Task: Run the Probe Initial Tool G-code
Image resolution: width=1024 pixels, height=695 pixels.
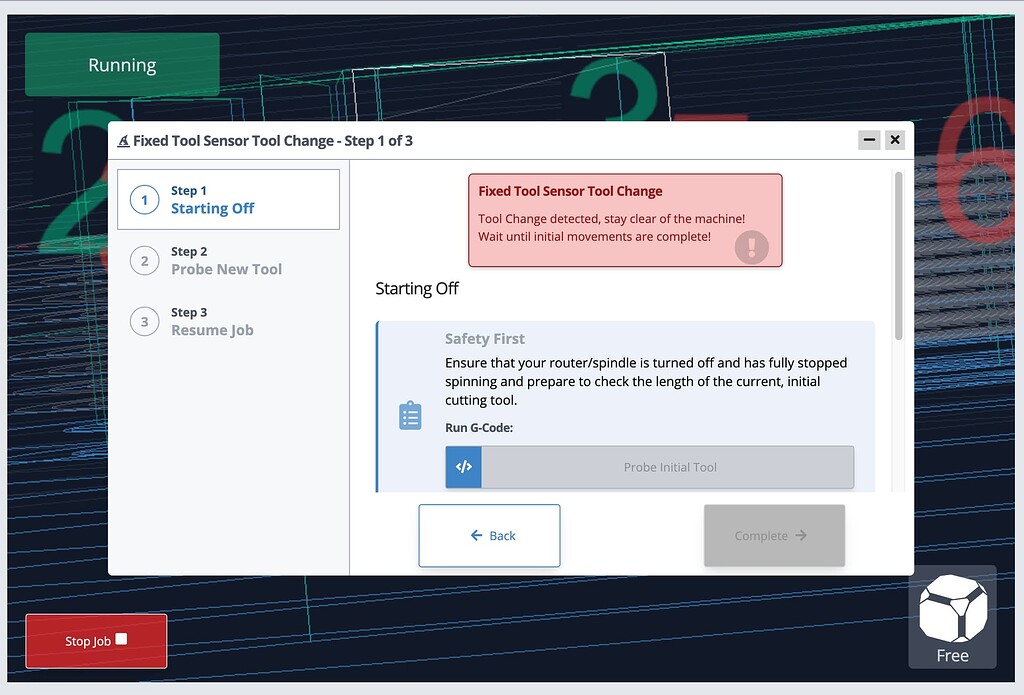Action: pyautogui.click(x=668, y=467)
